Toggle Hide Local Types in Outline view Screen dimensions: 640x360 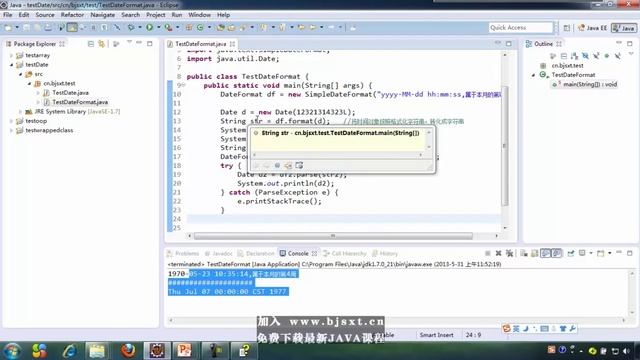click(618, 56)
